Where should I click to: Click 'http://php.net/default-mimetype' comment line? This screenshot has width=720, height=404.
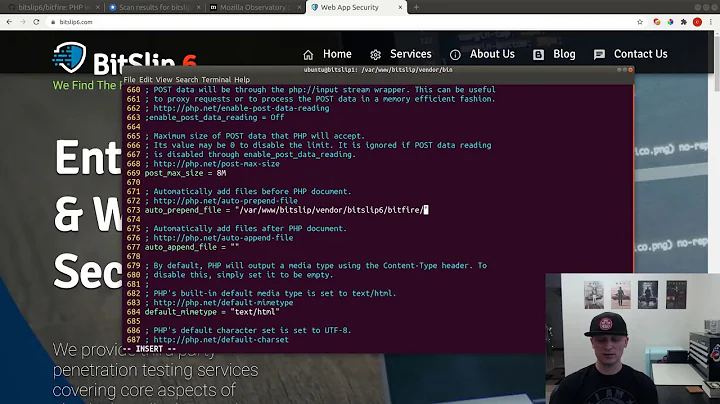223,303
